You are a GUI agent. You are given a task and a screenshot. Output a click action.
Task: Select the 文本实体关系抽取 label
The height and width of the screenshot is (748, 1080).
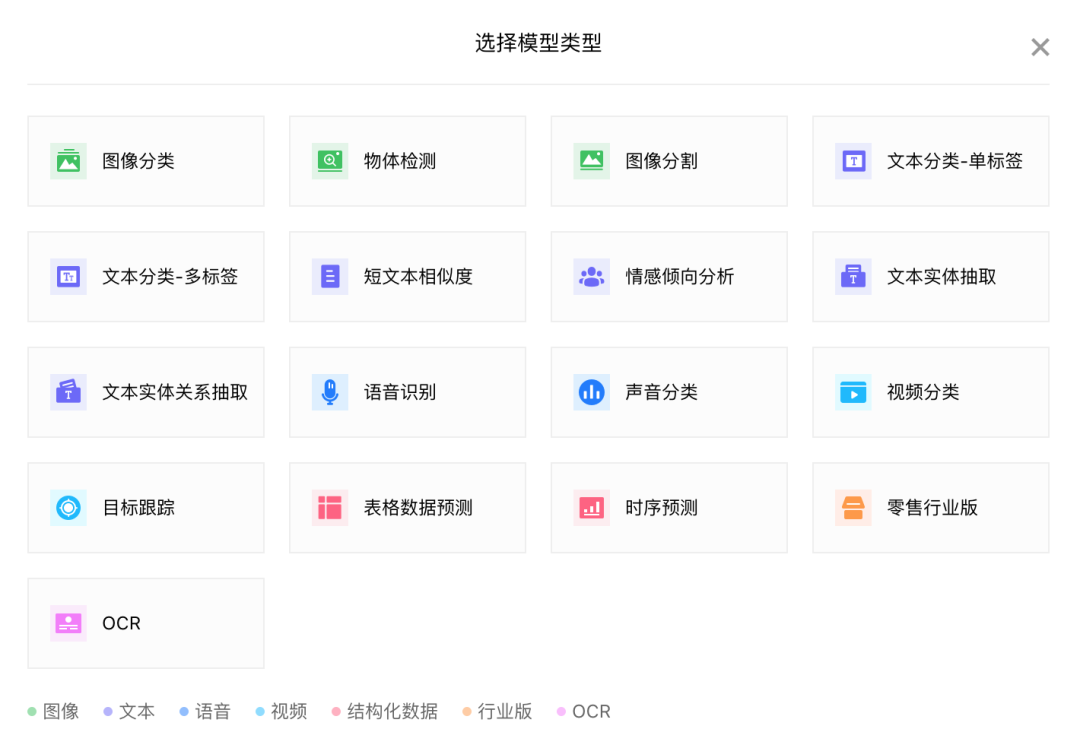[175, 393]
